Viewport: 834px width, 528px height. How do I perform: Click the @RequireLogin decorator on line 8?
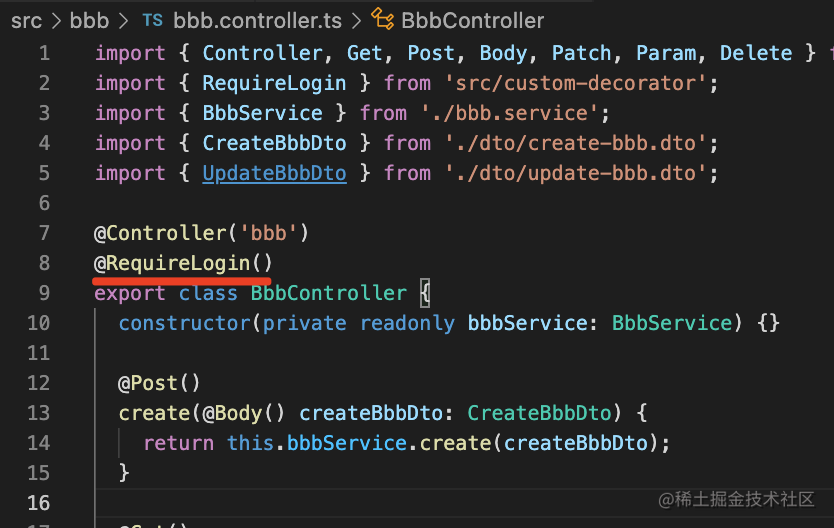(x=183, y=263)
